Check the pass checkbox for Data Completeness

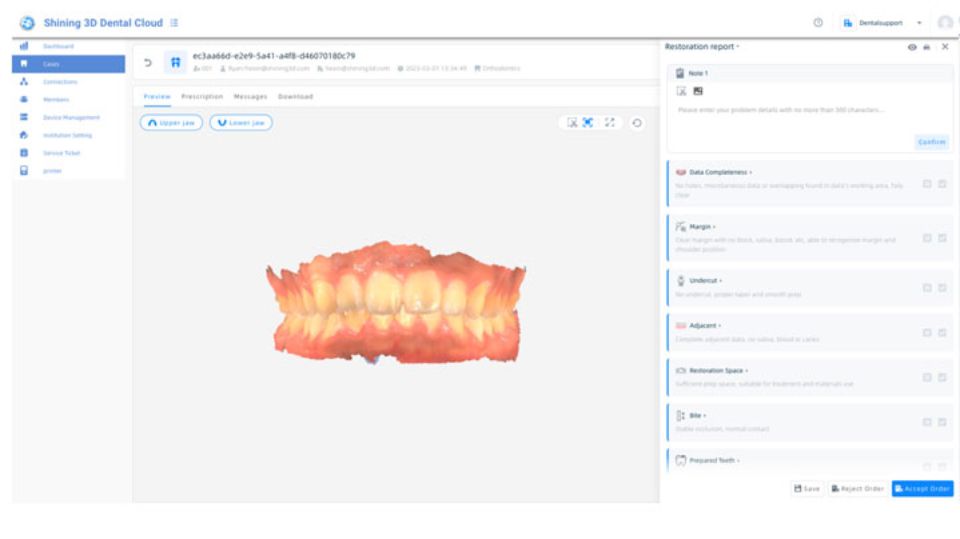coord(943,184)
